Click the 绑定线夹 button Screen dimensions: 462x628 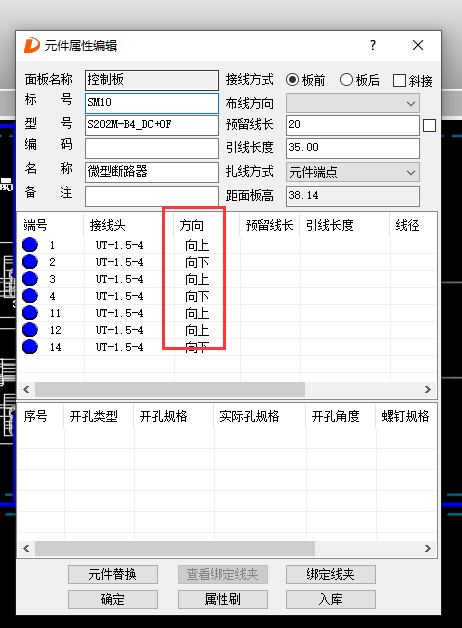[331, 574]
